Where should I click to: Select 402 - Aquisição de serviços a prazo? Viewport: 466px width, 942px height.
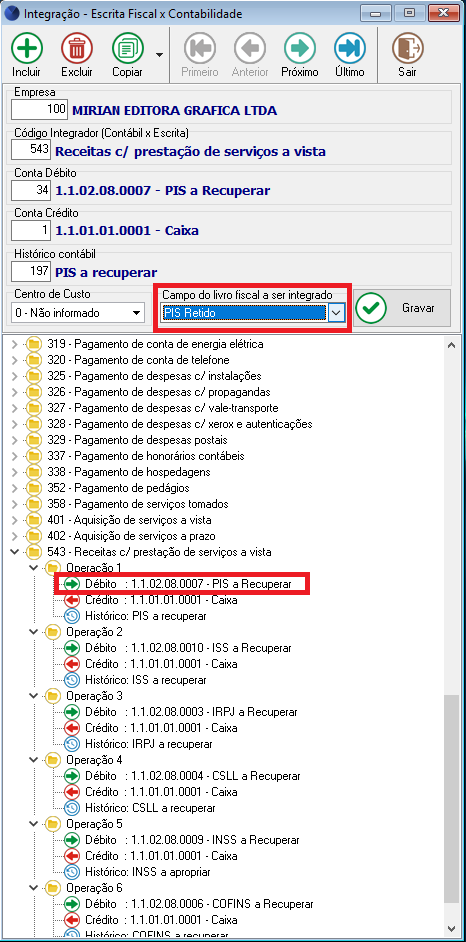132,536
